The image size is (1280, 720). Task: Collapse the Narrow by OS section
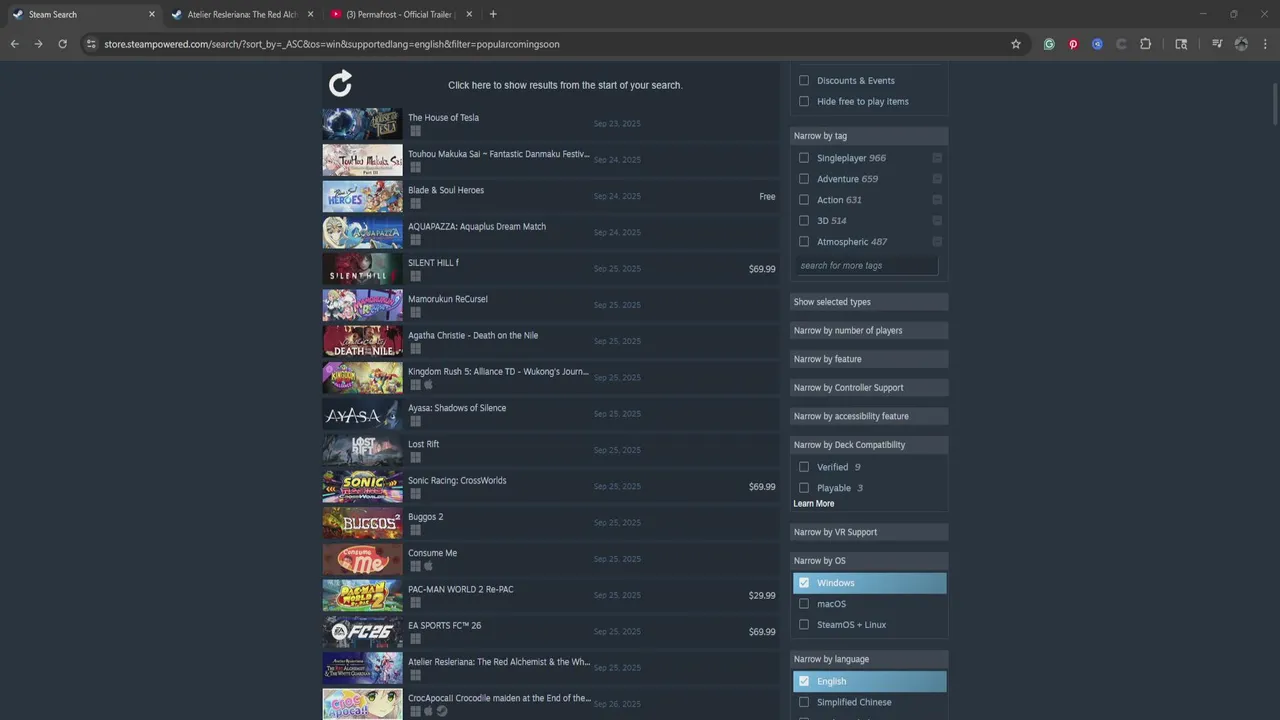click(x=869, y=561)
